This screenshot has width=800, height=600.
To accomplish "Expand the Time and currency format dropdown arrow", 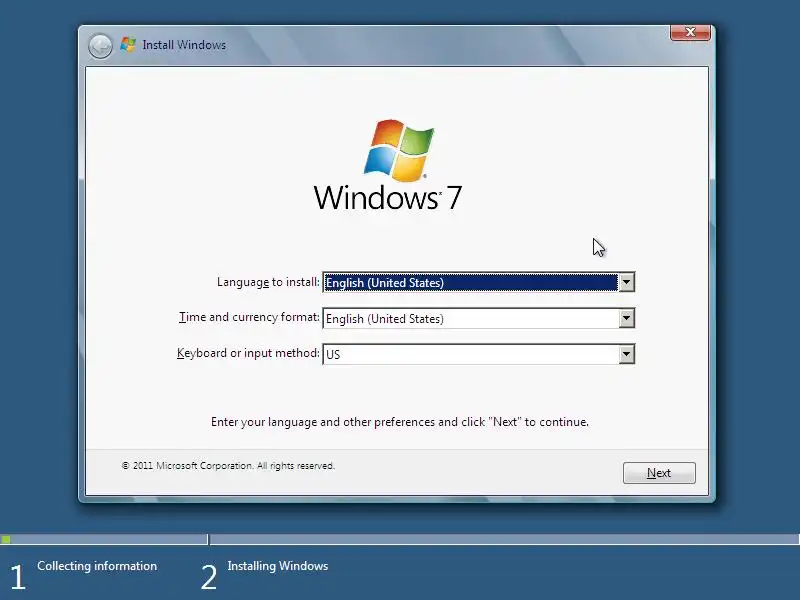I will 627,318.
